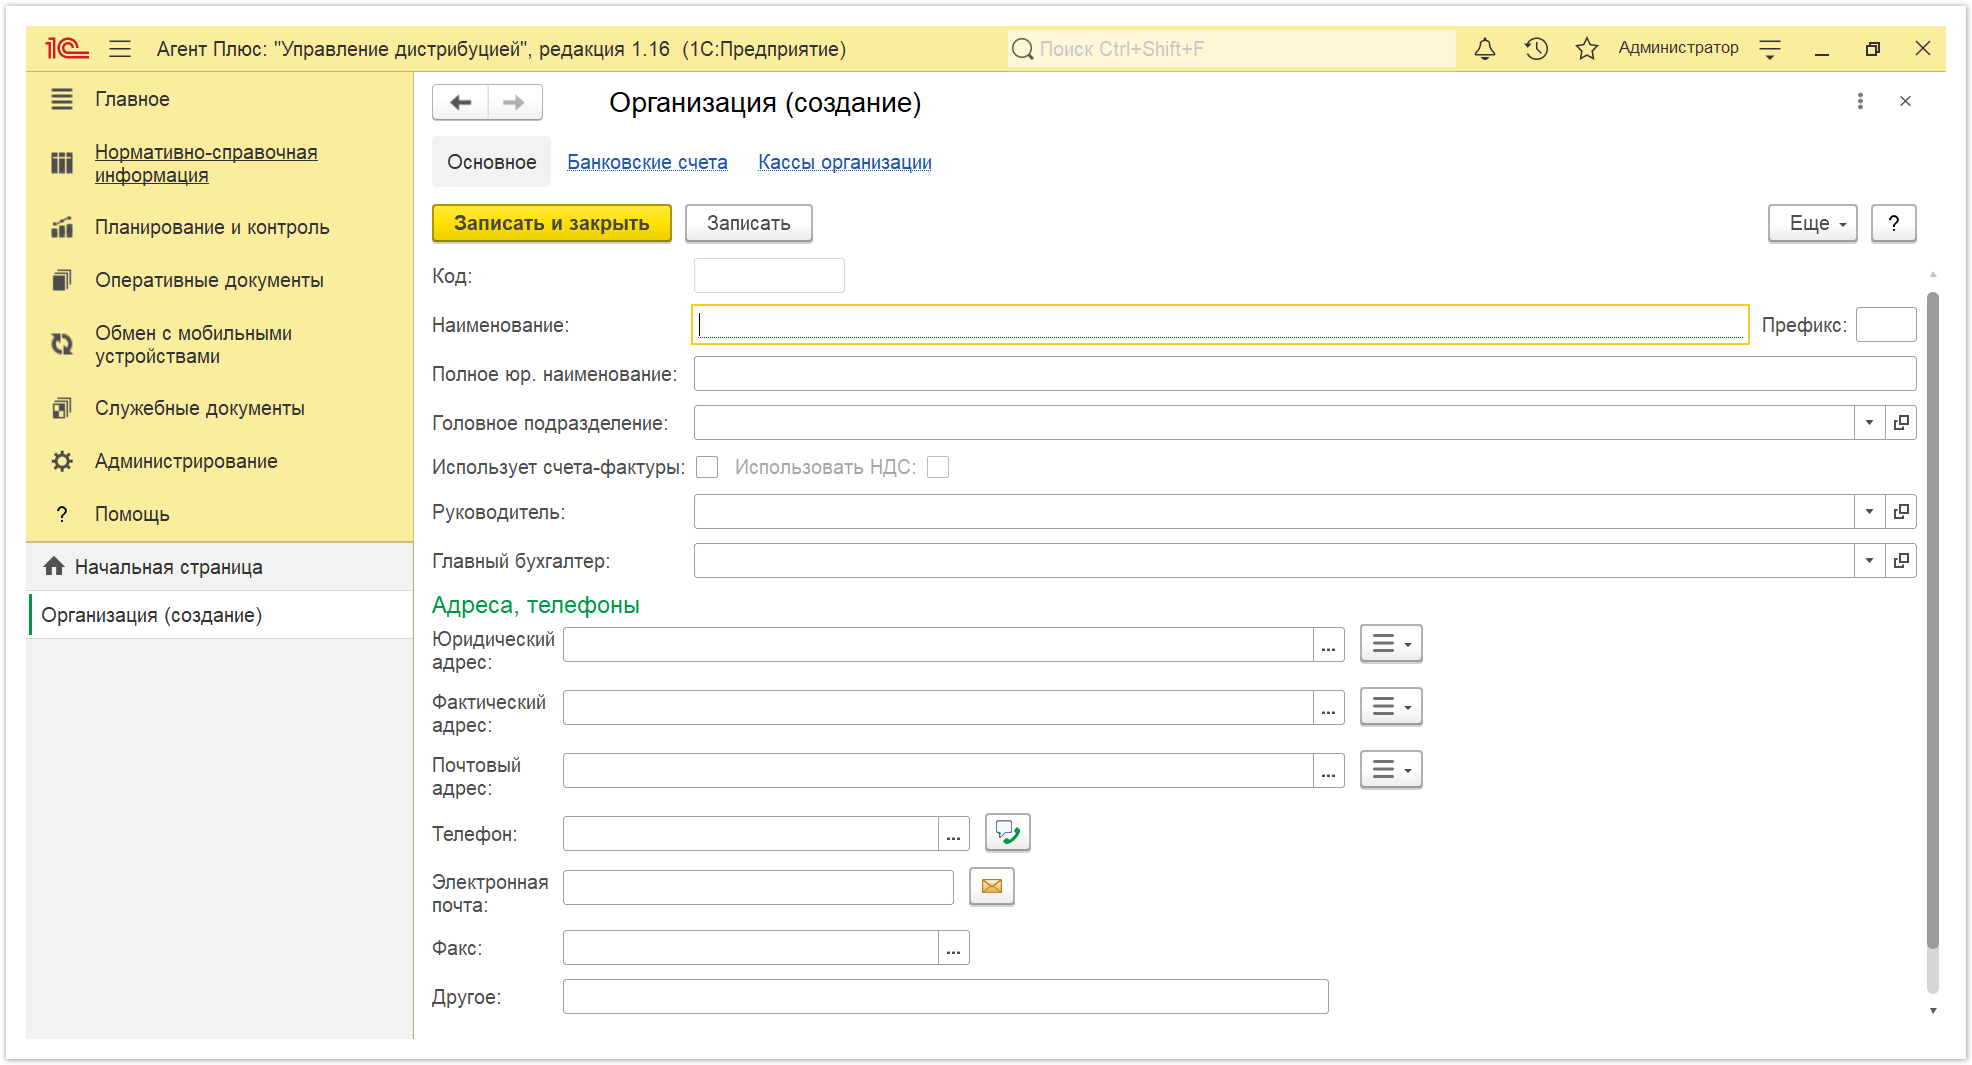The image size is (1972, 1065).
Task: Open the service settings menu beside Администратор
Action: [1770, 48]
